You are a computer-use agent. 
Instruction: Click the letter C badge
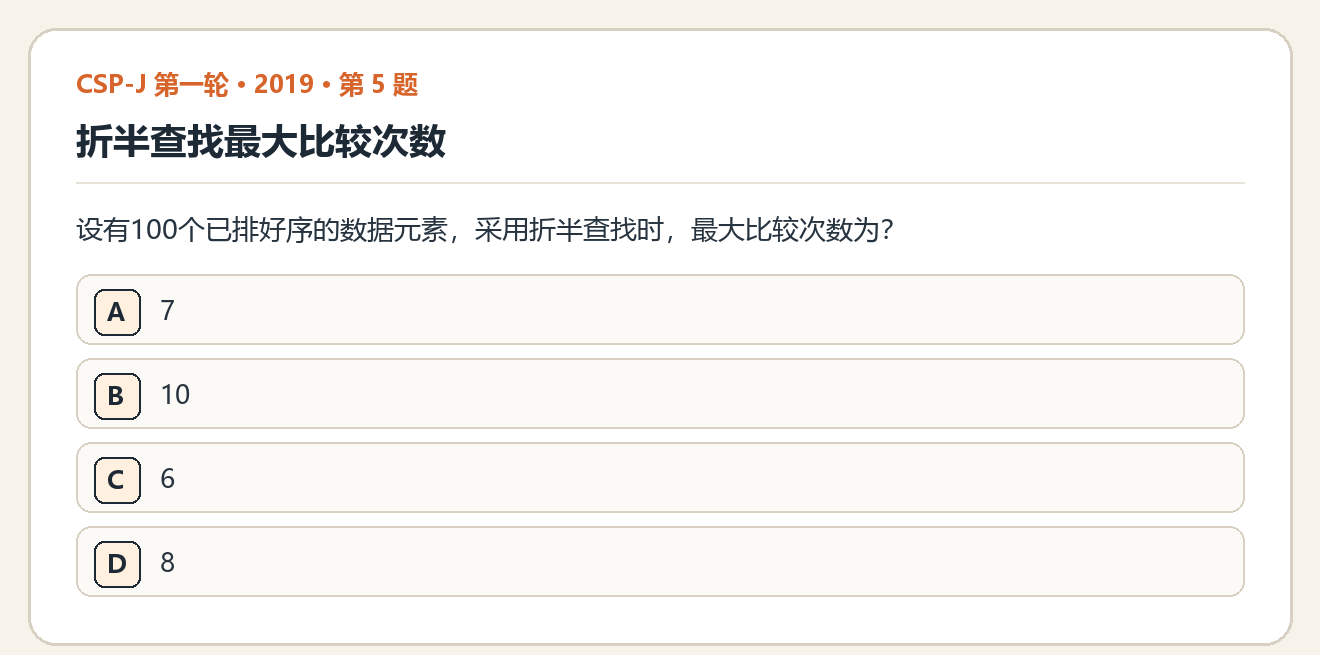coord(117,479)
